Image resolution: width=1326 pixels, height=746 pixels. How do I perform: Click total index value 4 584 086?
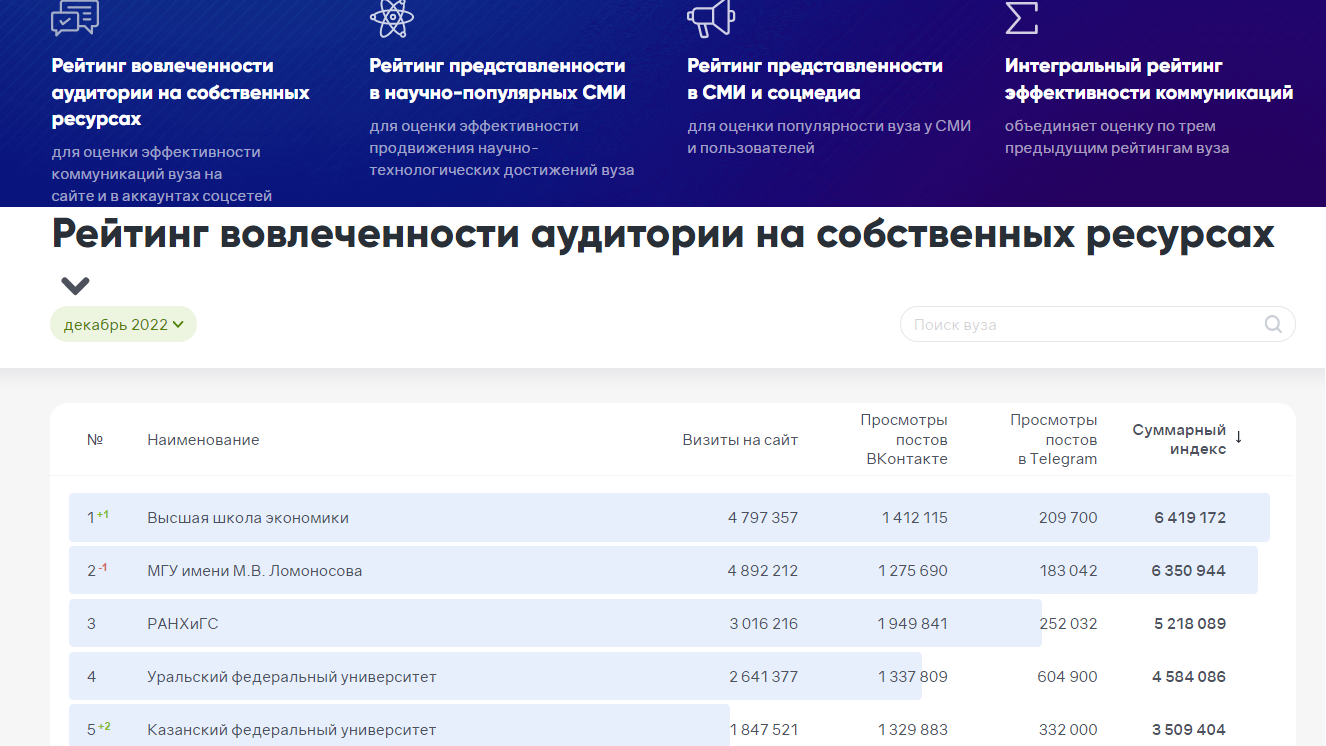pyautogui.click(x=1189, y=677)
